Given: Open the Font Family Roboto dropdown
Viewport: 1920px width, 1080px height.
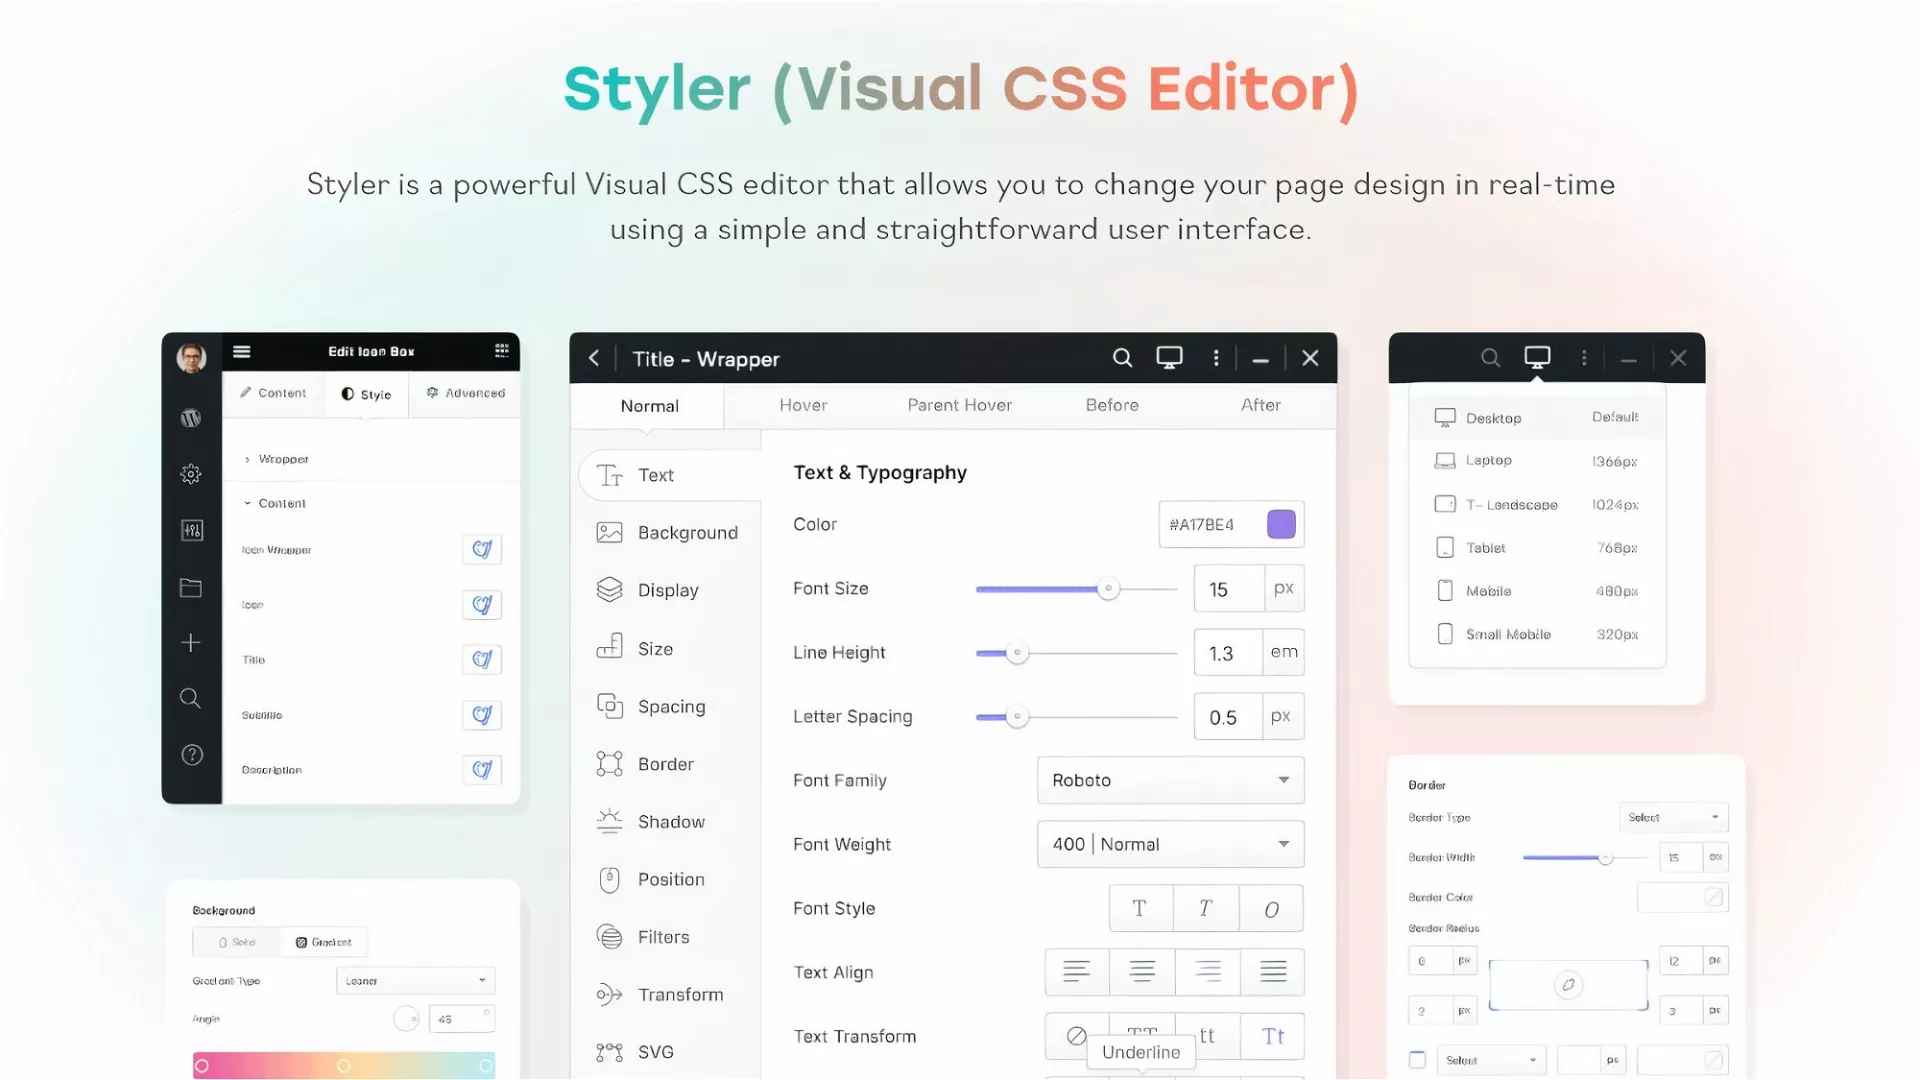Looking at the screenshot, I should tap(1170, 780).
